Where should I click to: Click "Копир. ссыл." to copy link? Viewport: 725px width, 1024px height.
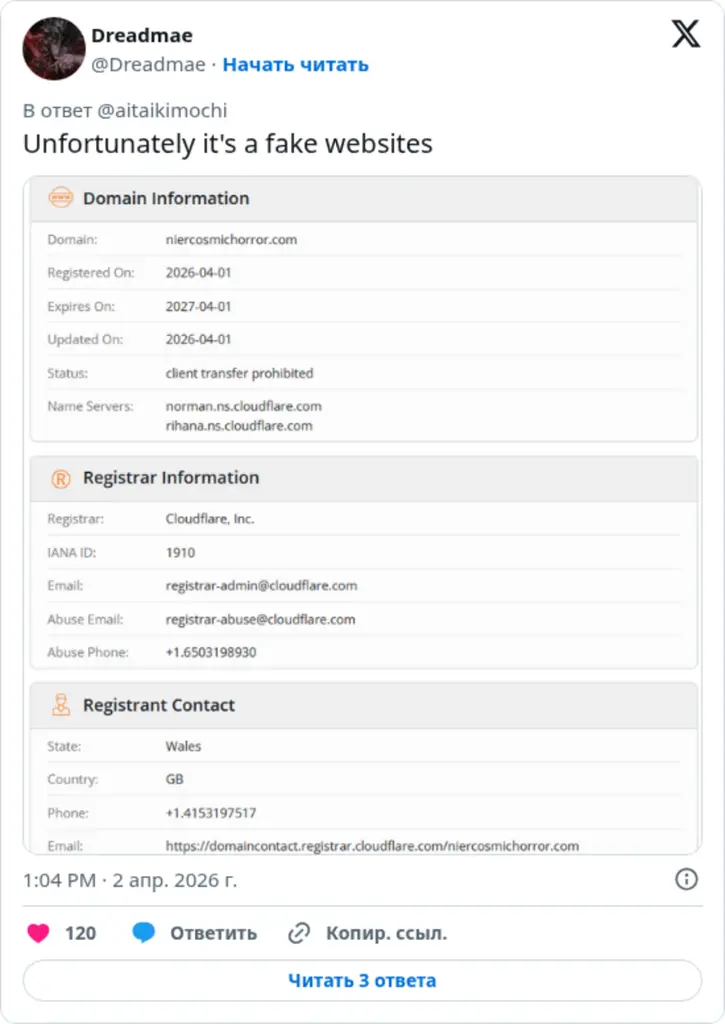(386, 933)
